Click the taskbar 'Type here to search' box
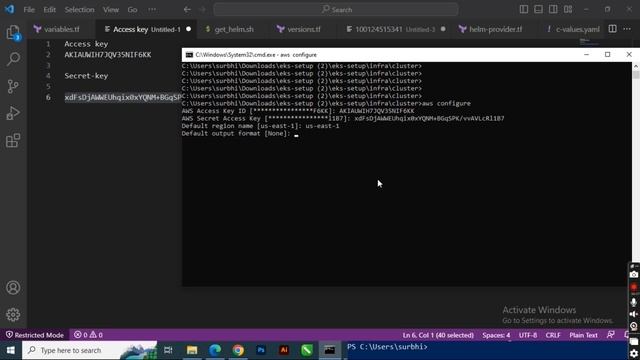640x360 pixels. click(89, 350)
